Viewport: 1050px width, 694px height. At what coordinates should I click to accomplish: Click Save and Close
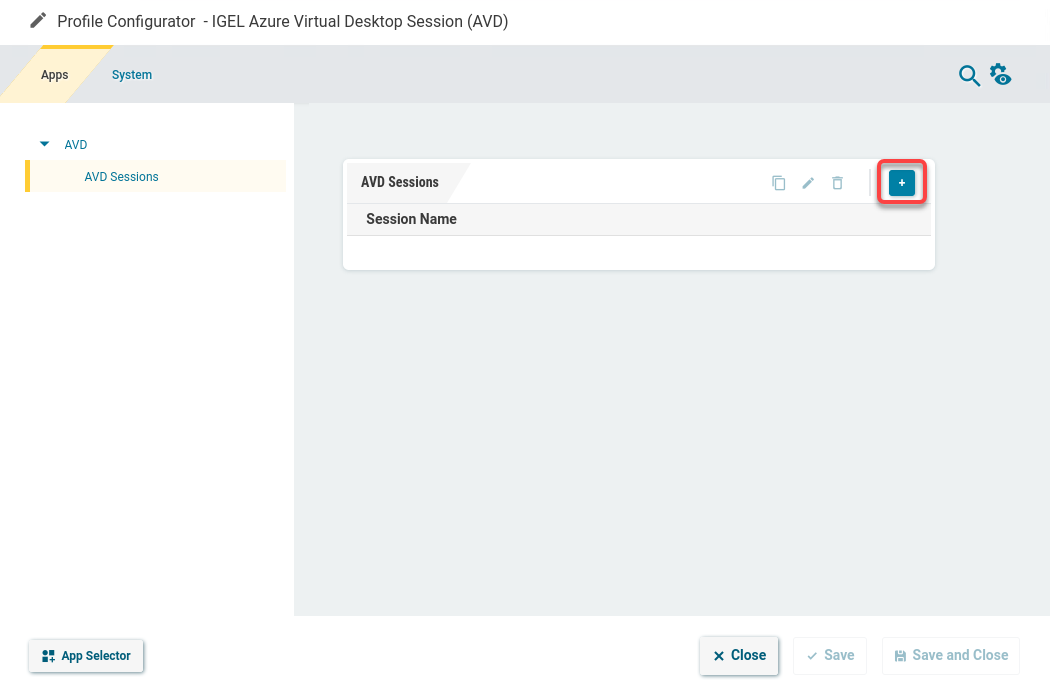pyautogui.click(x=950, y=655)
